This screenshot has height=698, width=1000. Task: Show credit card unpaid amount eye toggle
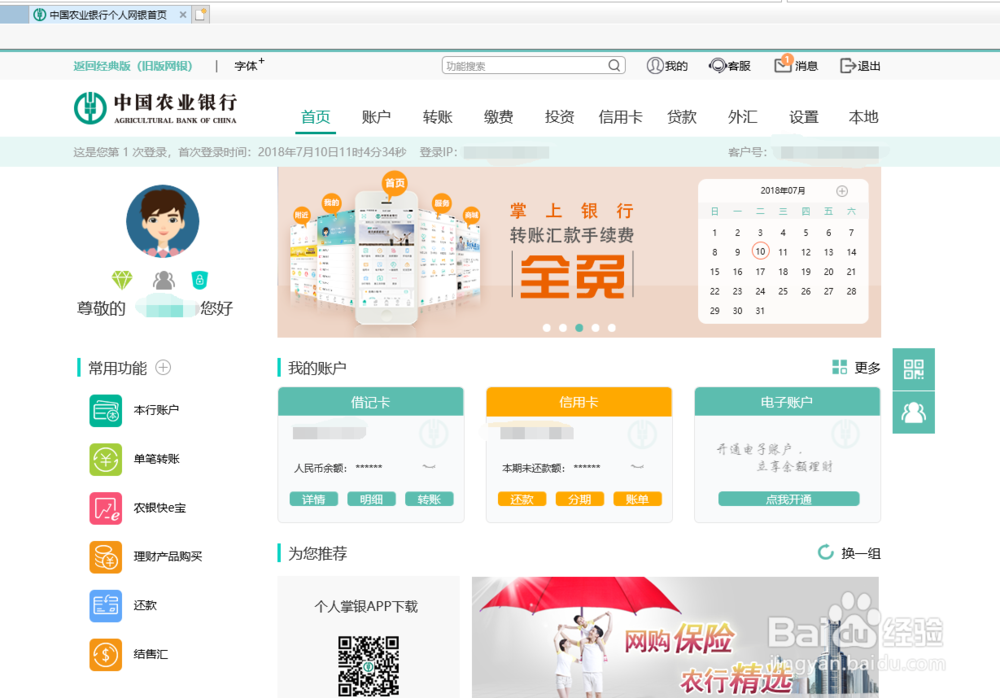[636, 467]
